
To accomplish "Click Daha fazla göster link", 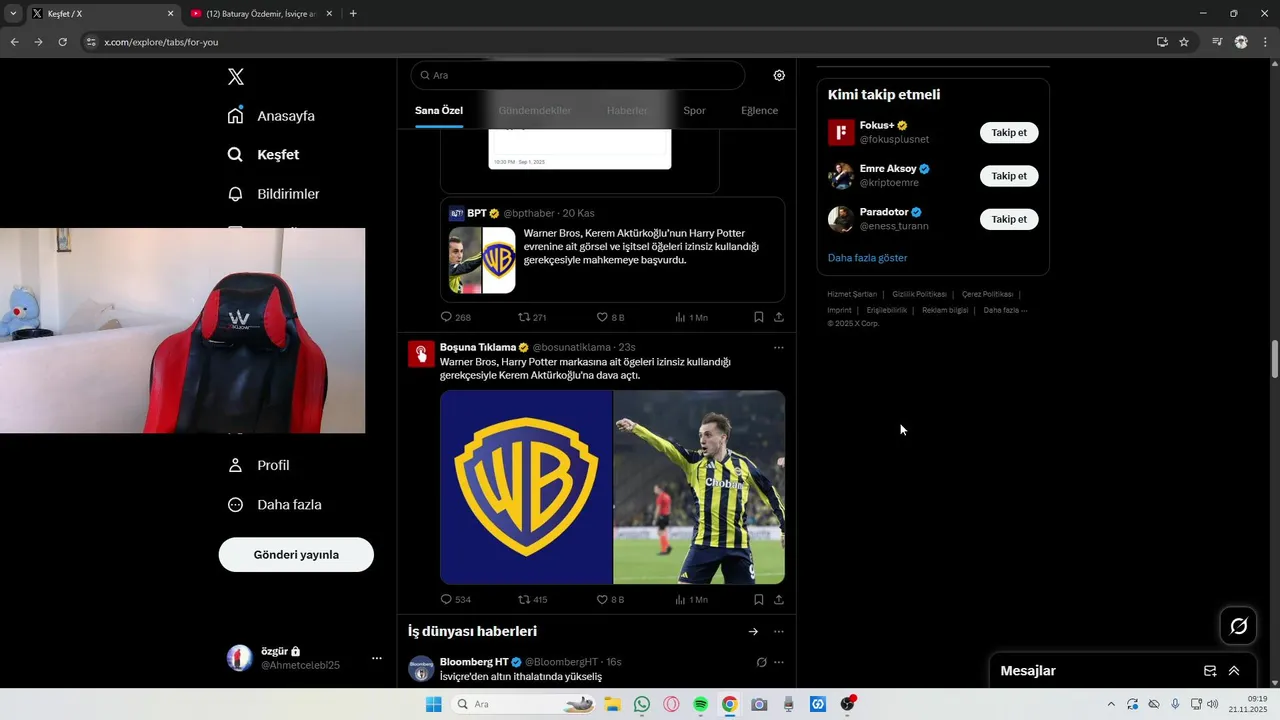I will click(867, 258).
